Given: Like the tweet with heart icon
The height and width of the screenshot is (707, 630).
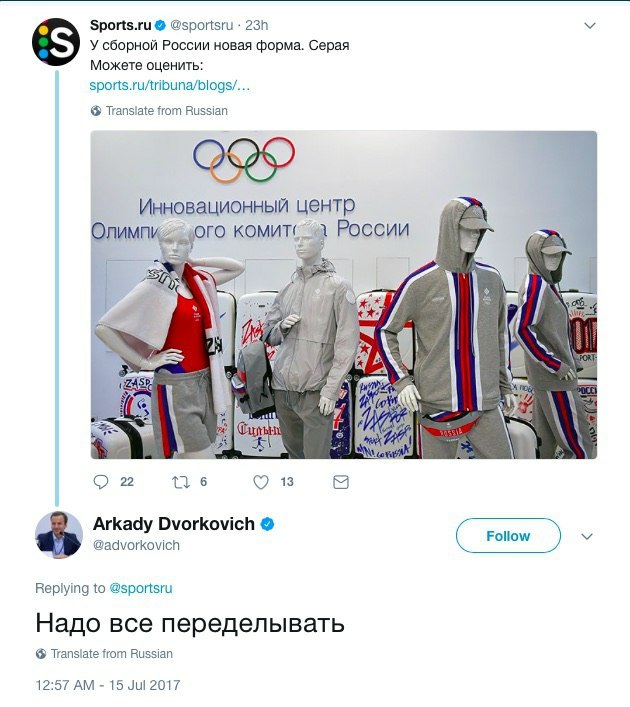Looking at the screenshot, I should pos(261,482).
